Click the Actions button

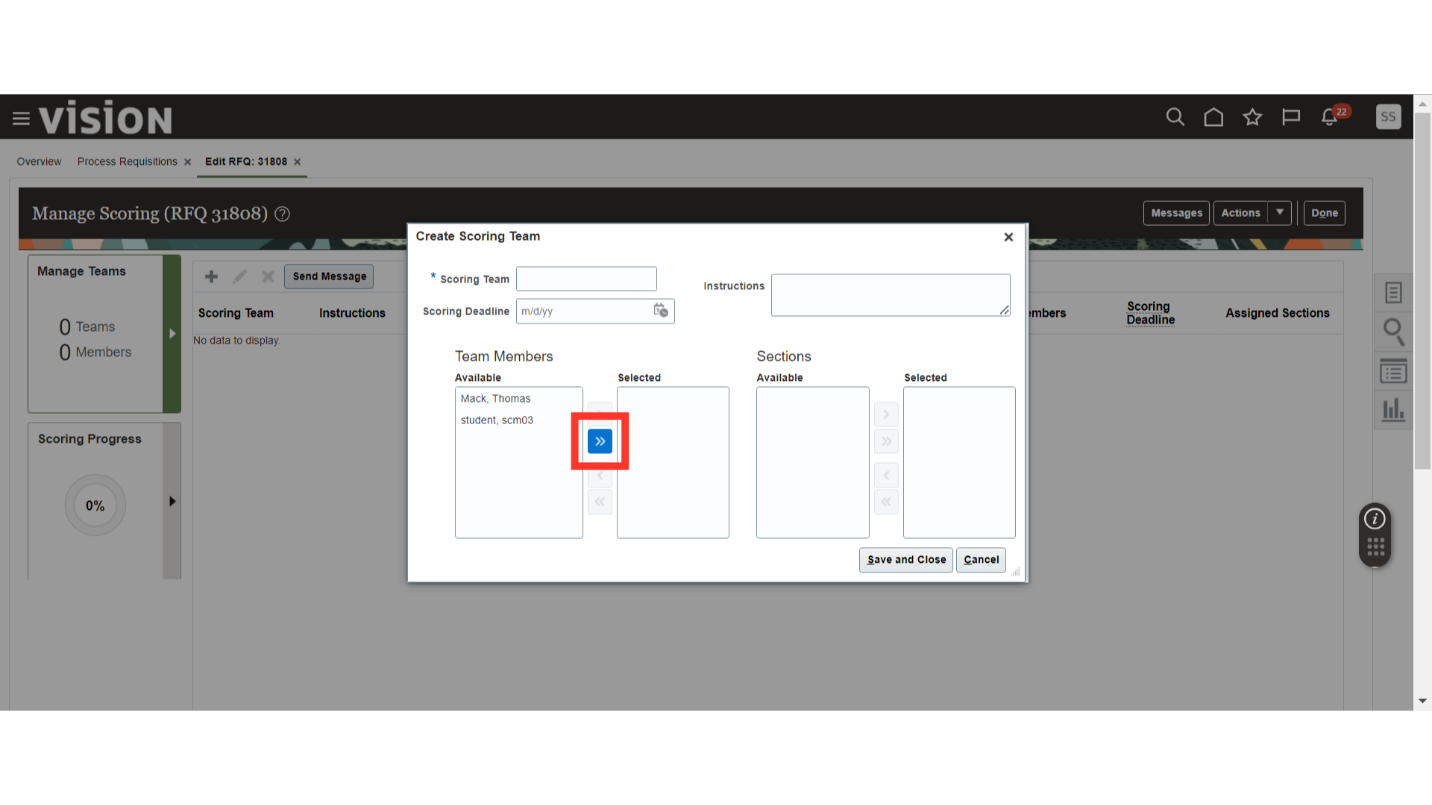[1240, 213]
